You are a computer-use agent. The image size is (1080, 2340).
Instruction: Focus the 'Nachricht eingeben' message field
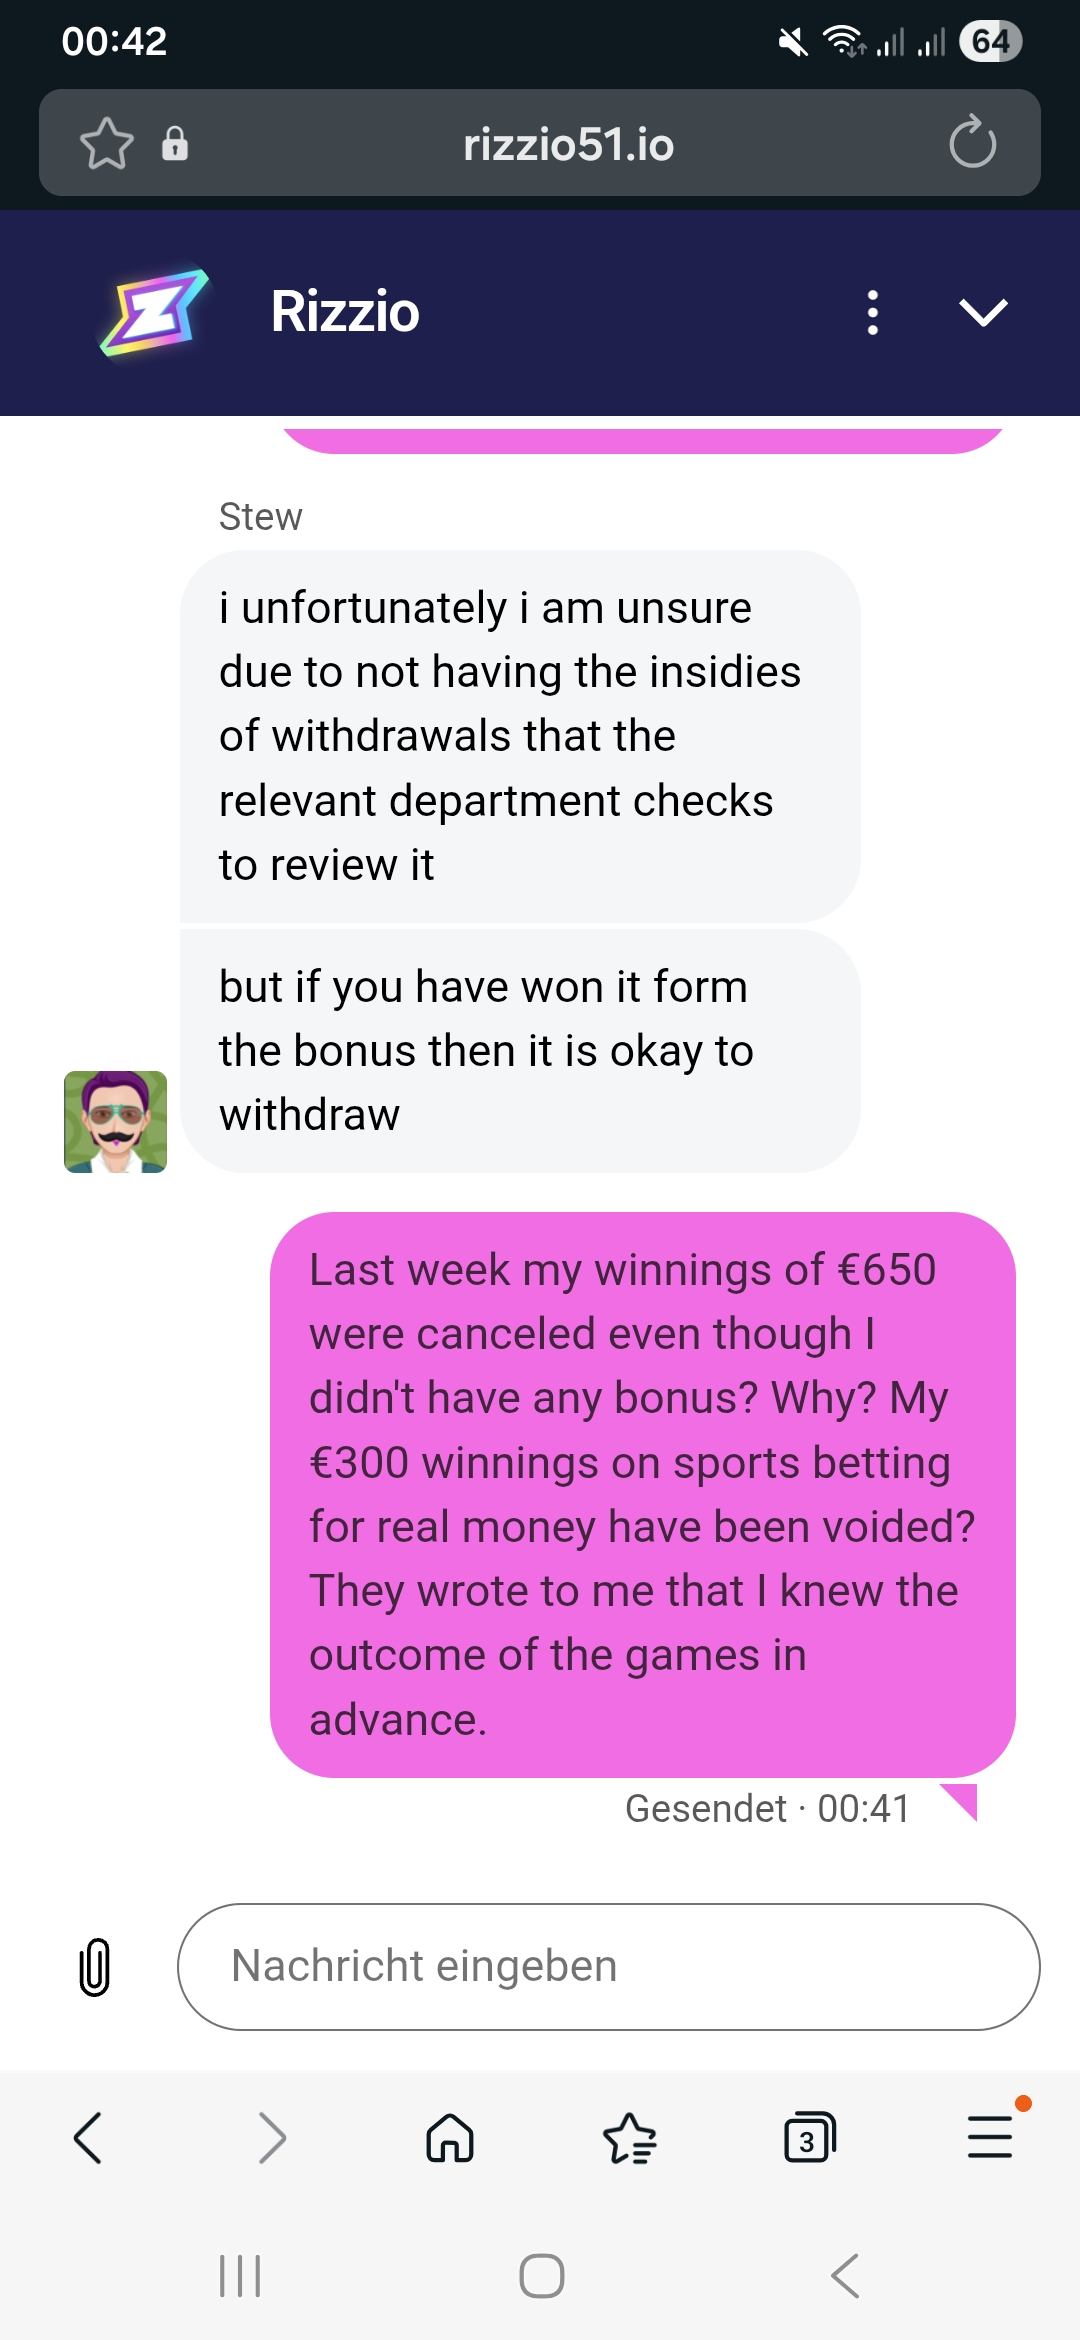(608, 1966)
